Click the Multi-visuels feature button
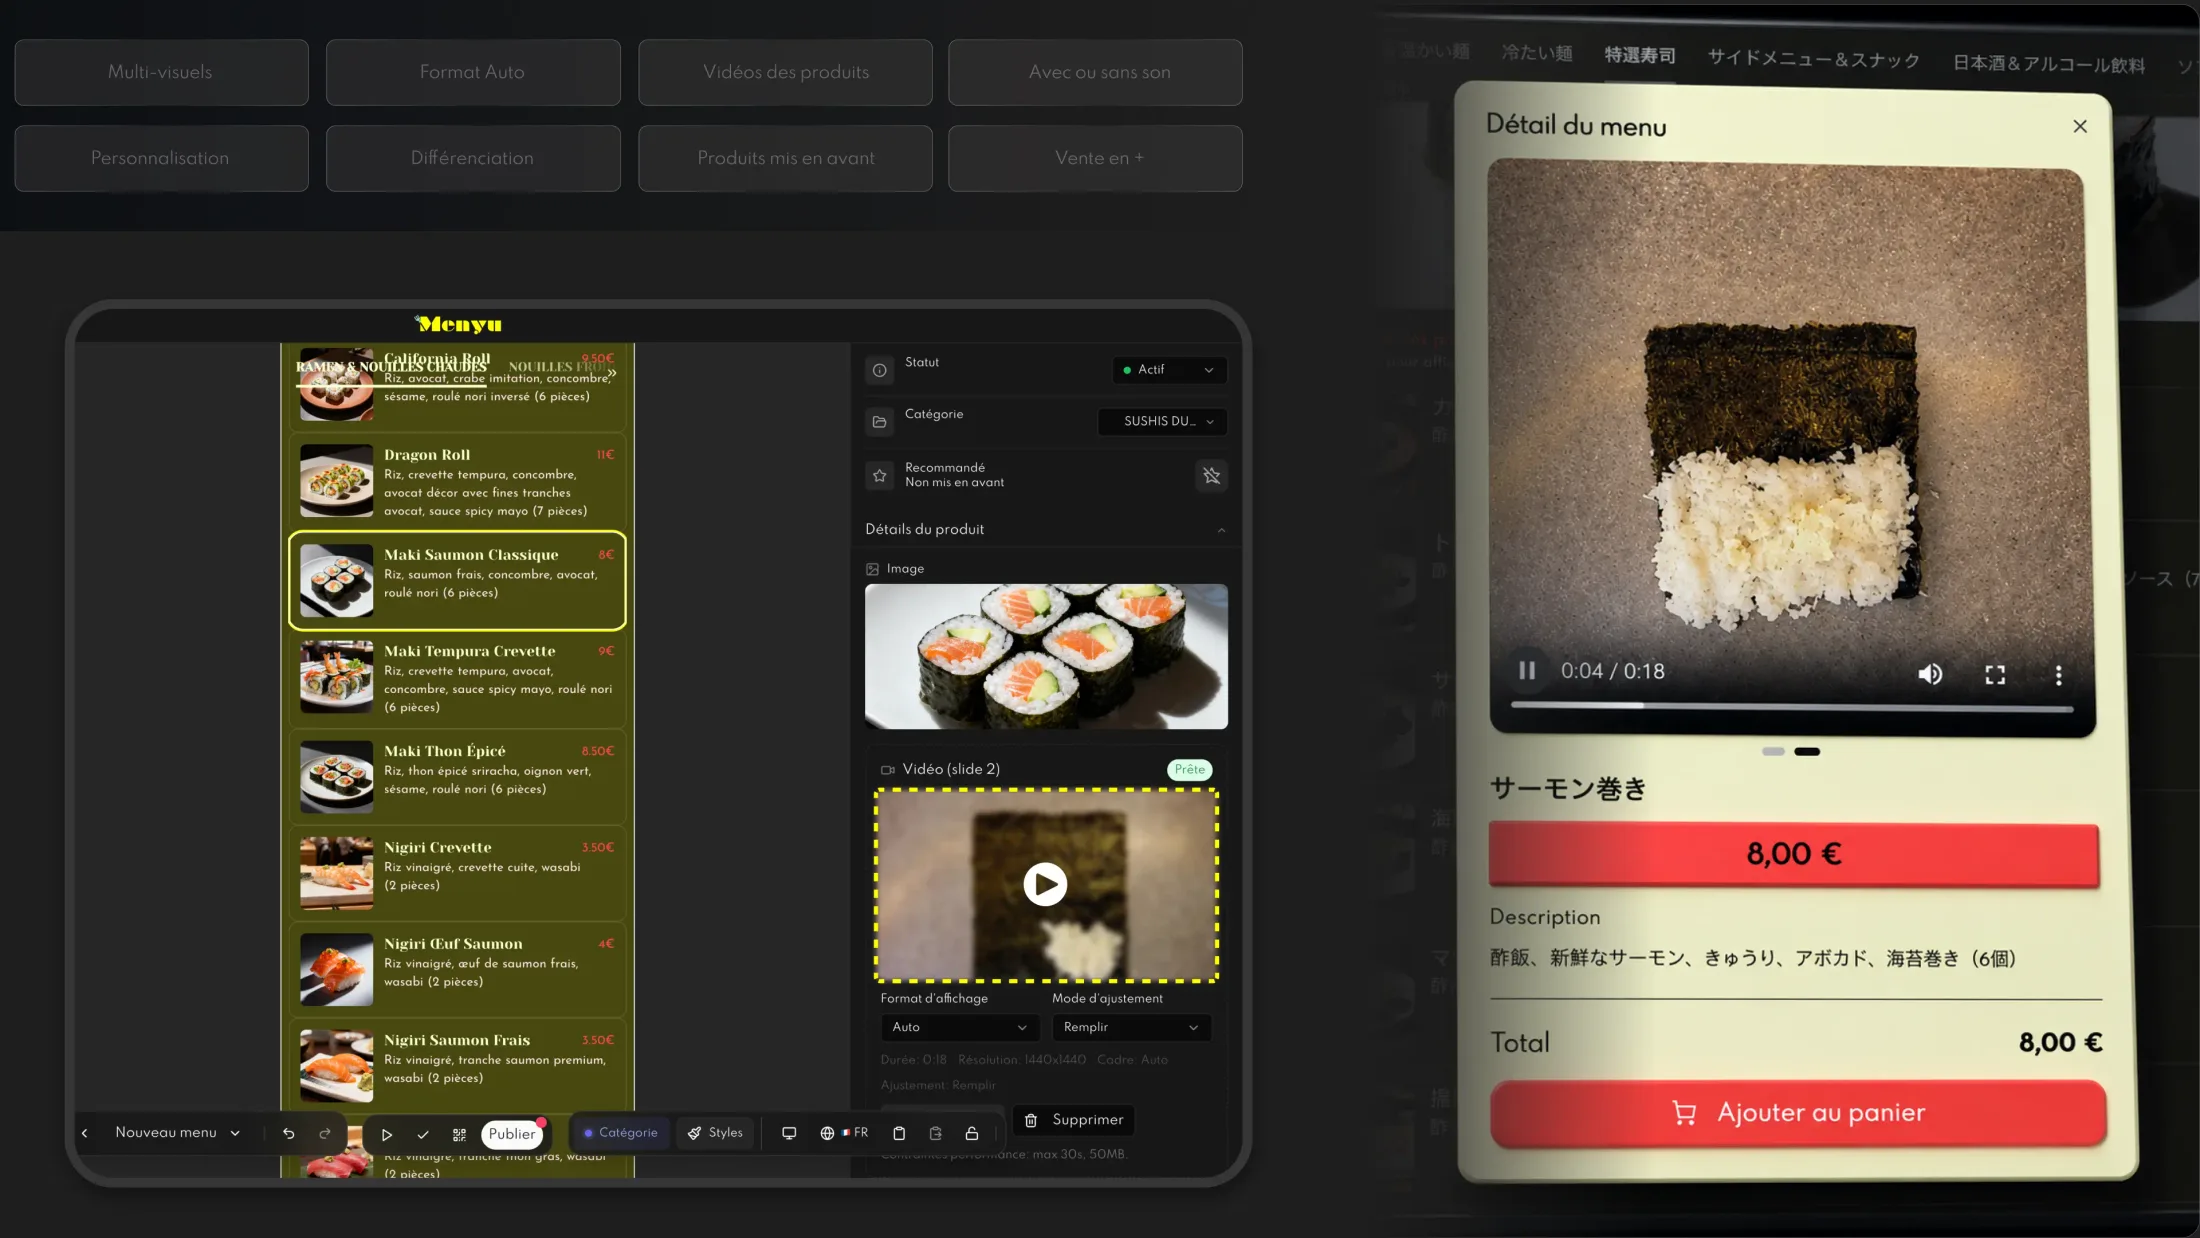 161,72
